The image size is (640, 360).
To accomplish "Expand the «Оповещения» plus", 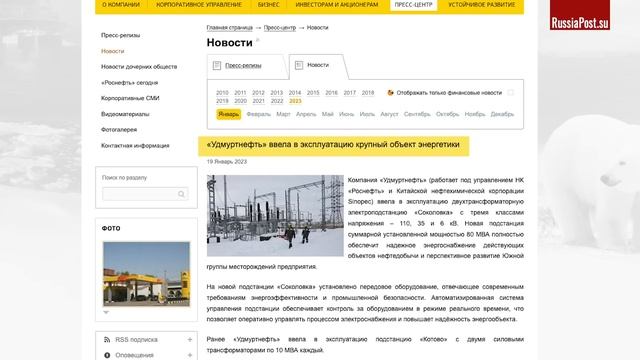I will click(190, 356).
